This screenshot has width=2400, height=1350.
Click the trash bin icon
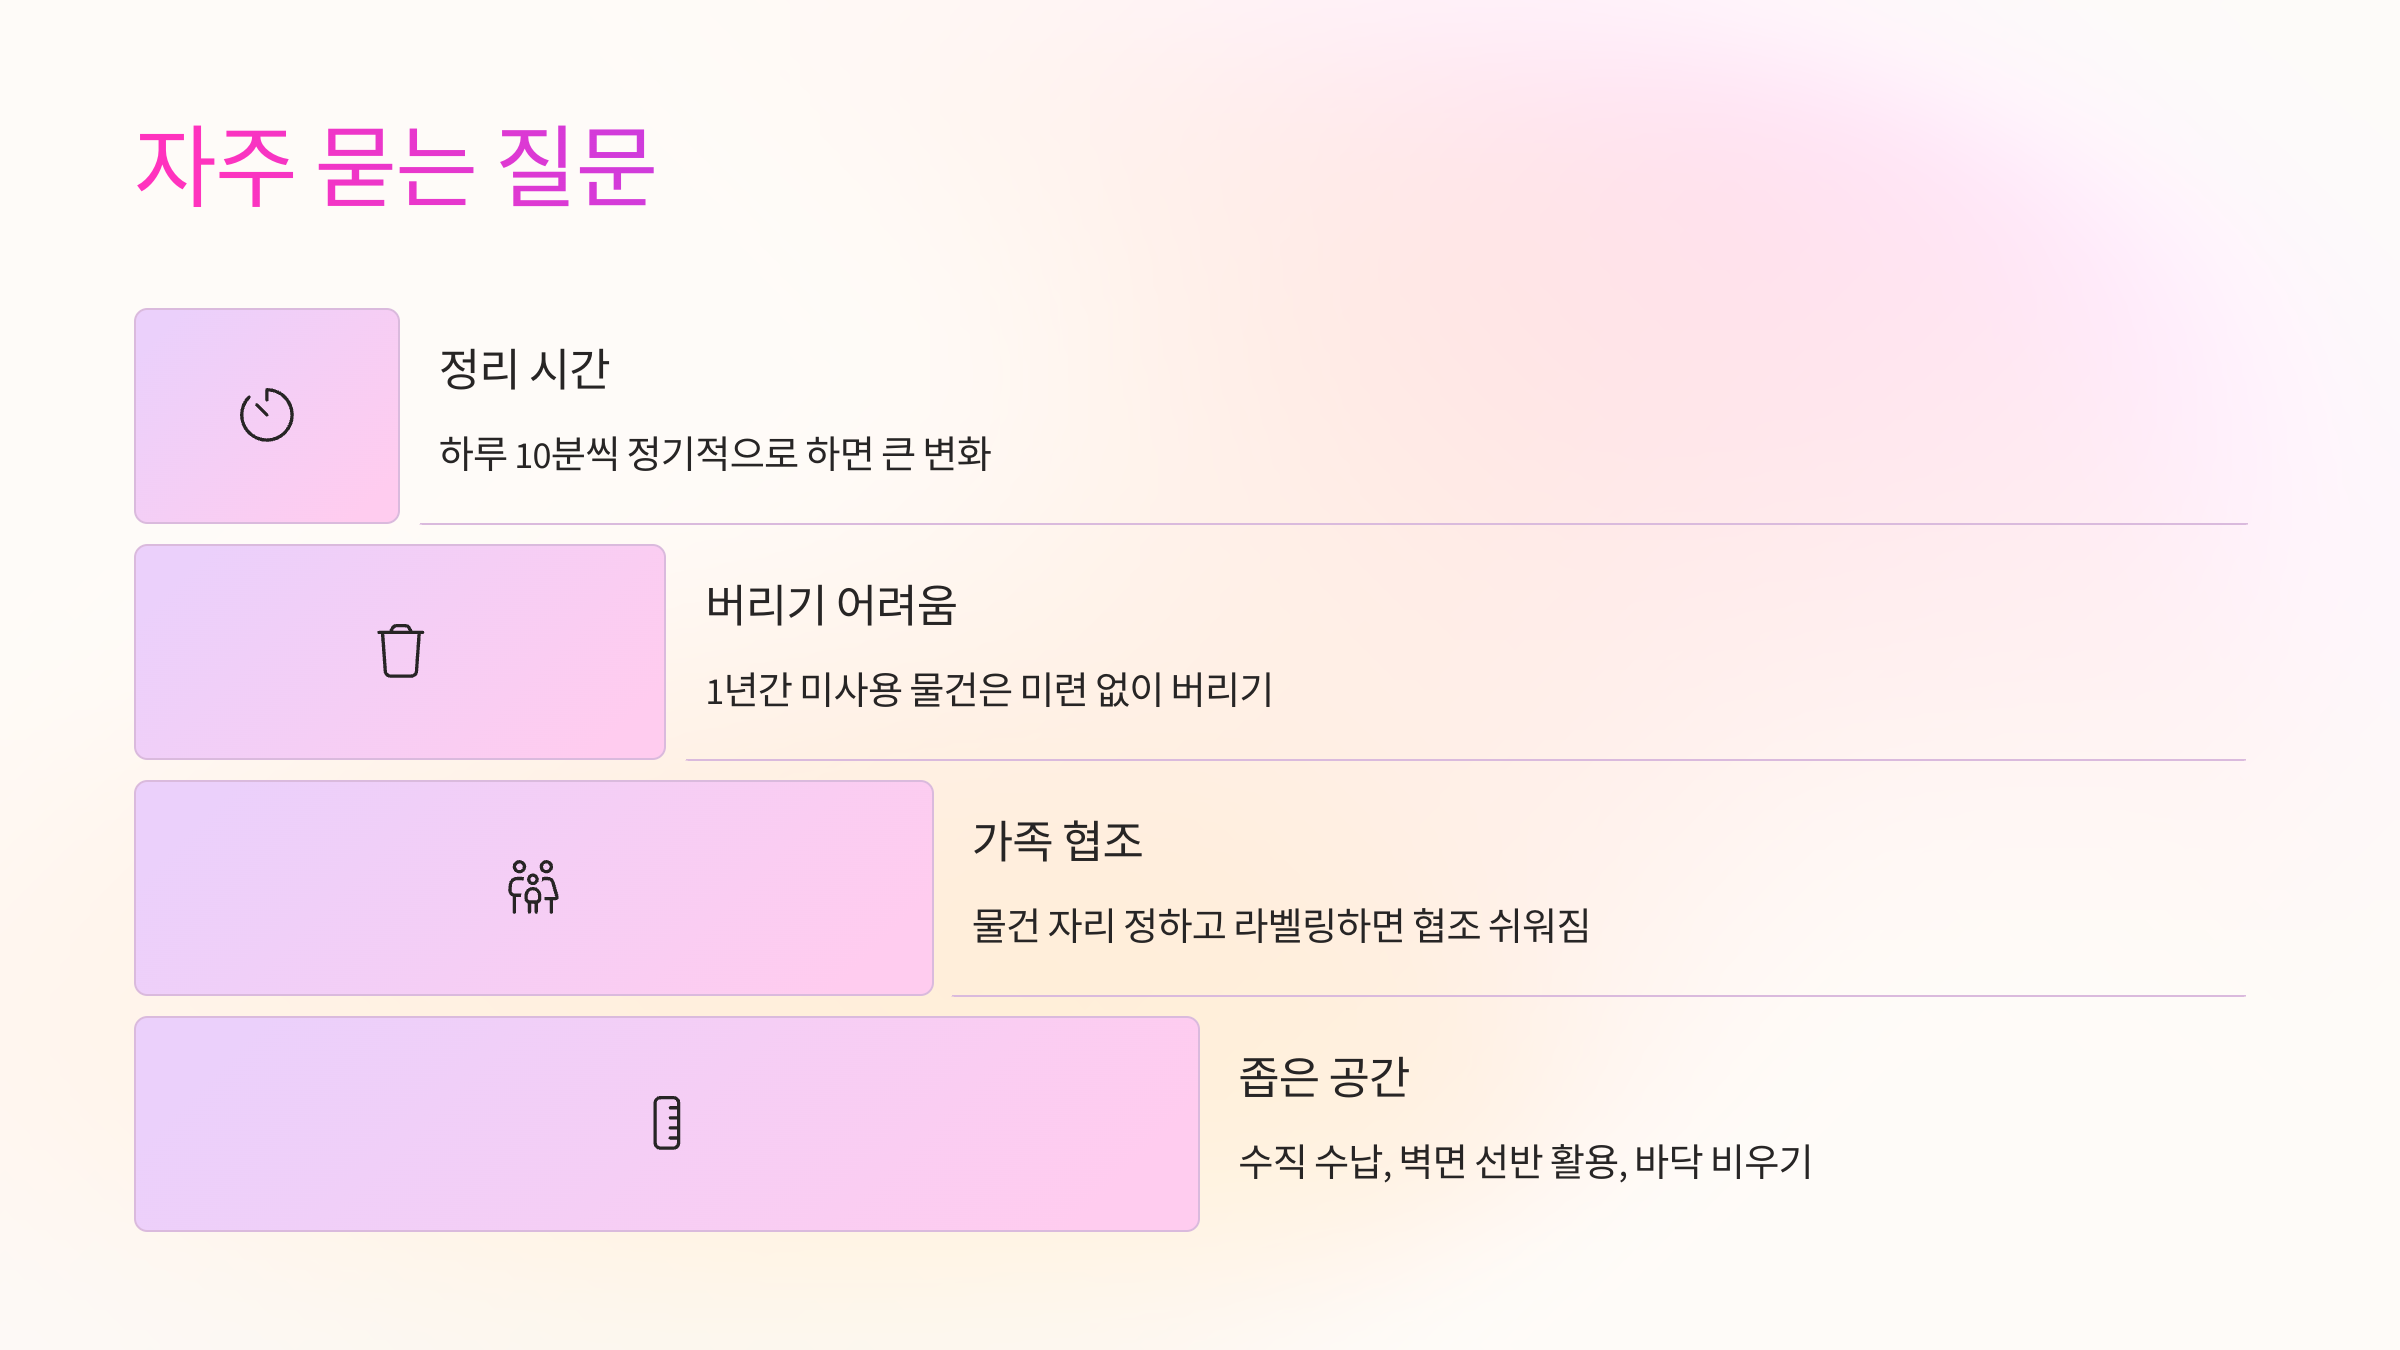tap(401, 651)
